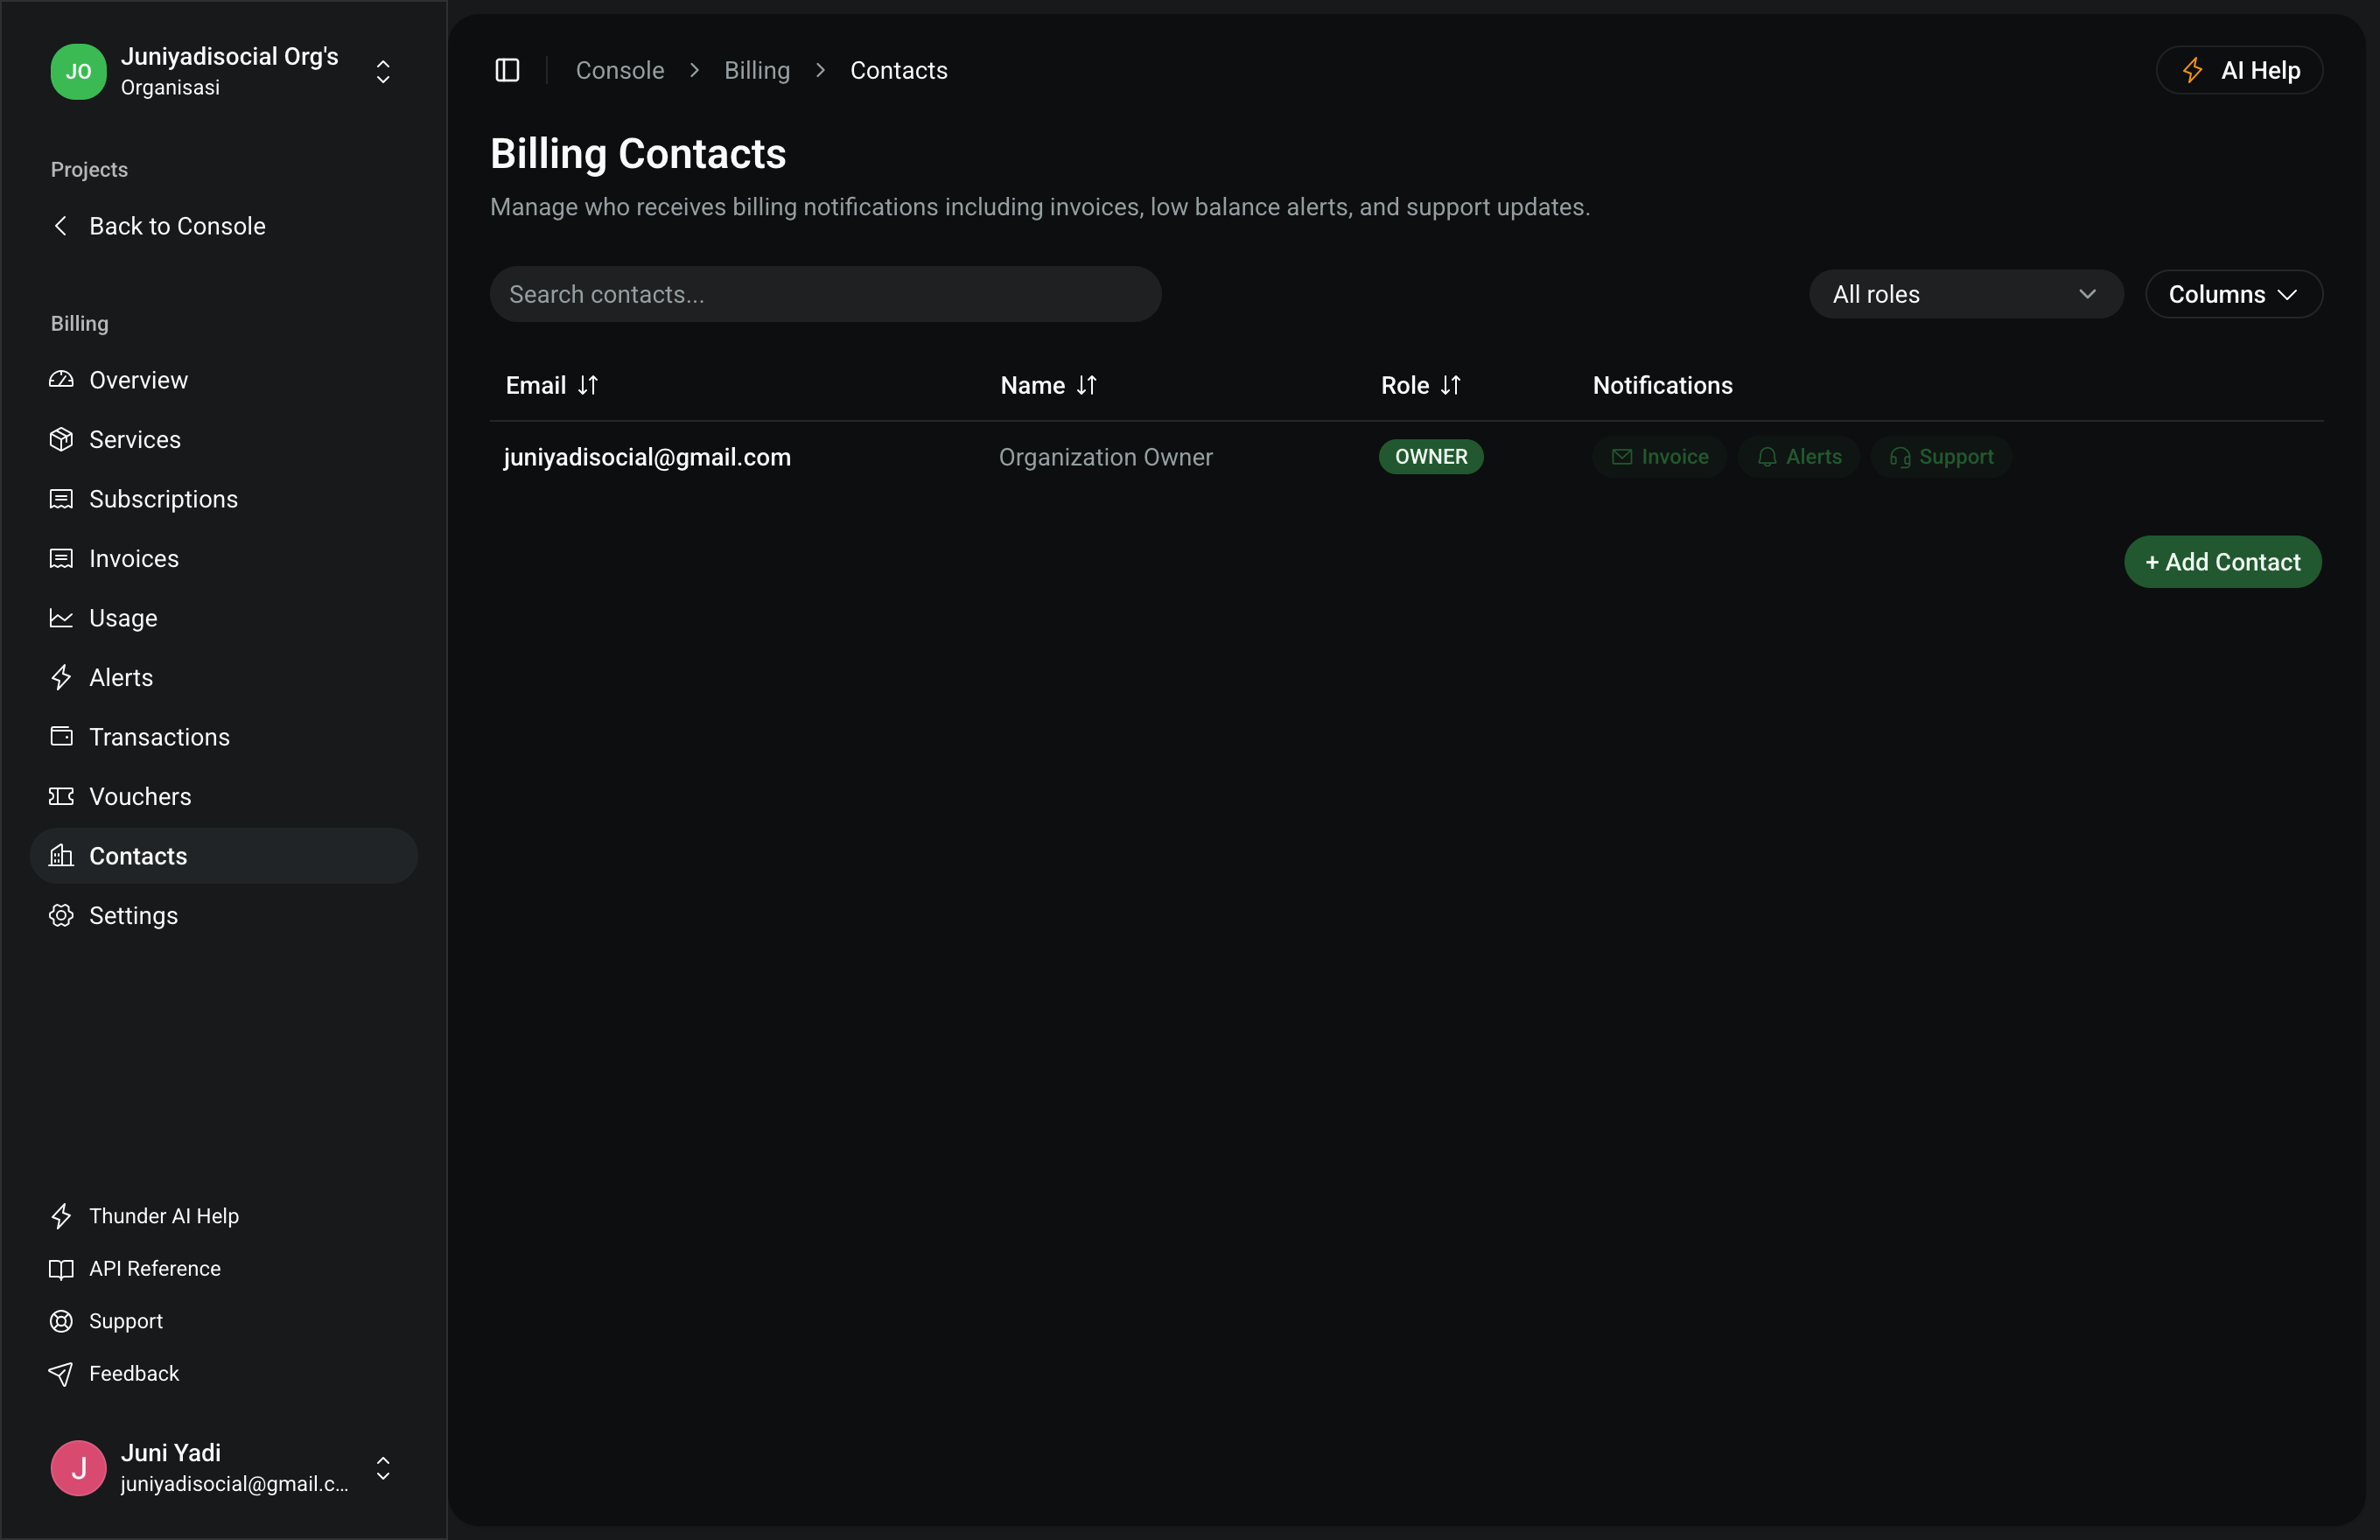Image resolution: width=2380 pixels, height=1540 pixels.
Task: Click the JO organization avatar
Action: click(78, 71)
